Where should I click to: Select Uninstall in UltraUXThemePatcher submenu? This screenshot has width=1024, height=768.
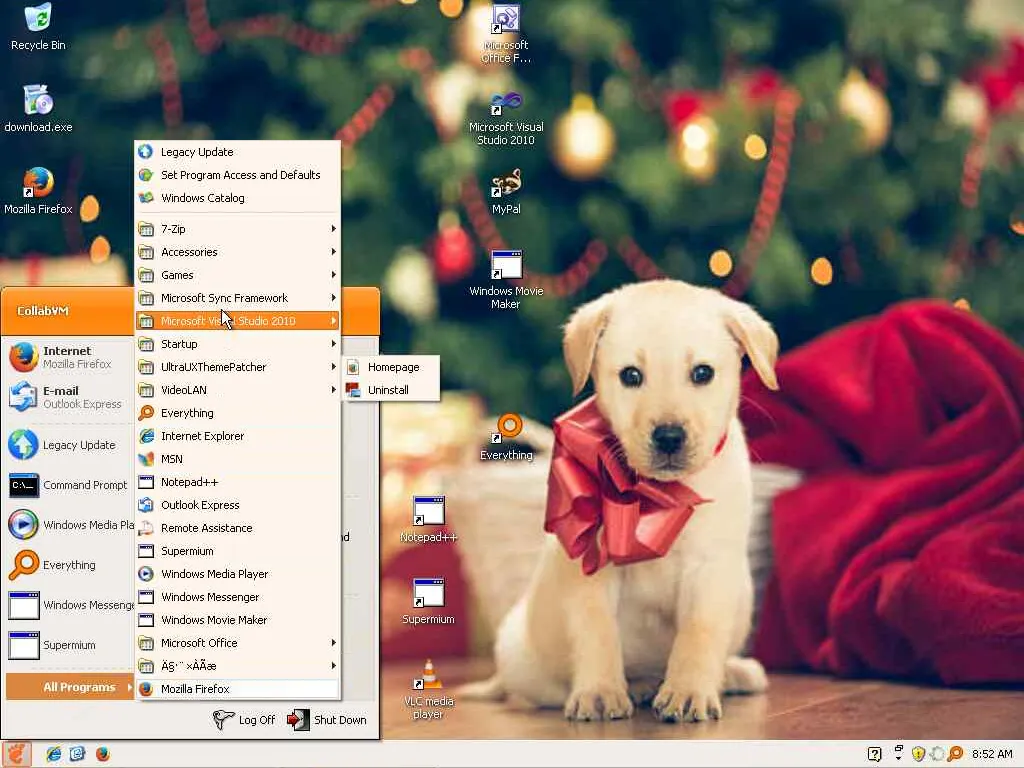click(x=391, y=390)
